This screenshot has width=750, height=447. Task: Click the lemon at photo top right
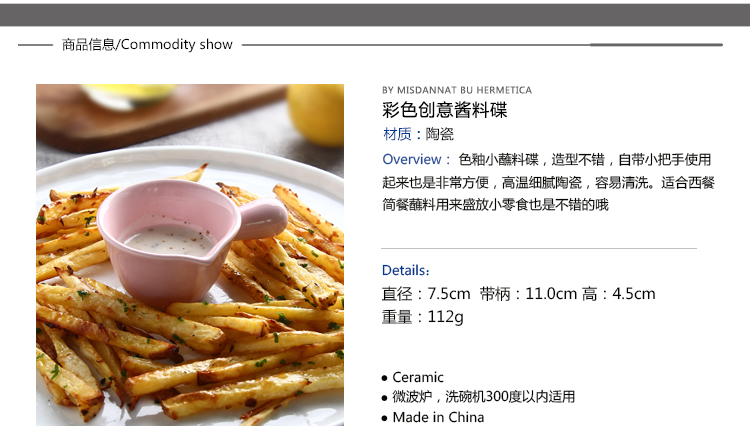coord(315,114)
